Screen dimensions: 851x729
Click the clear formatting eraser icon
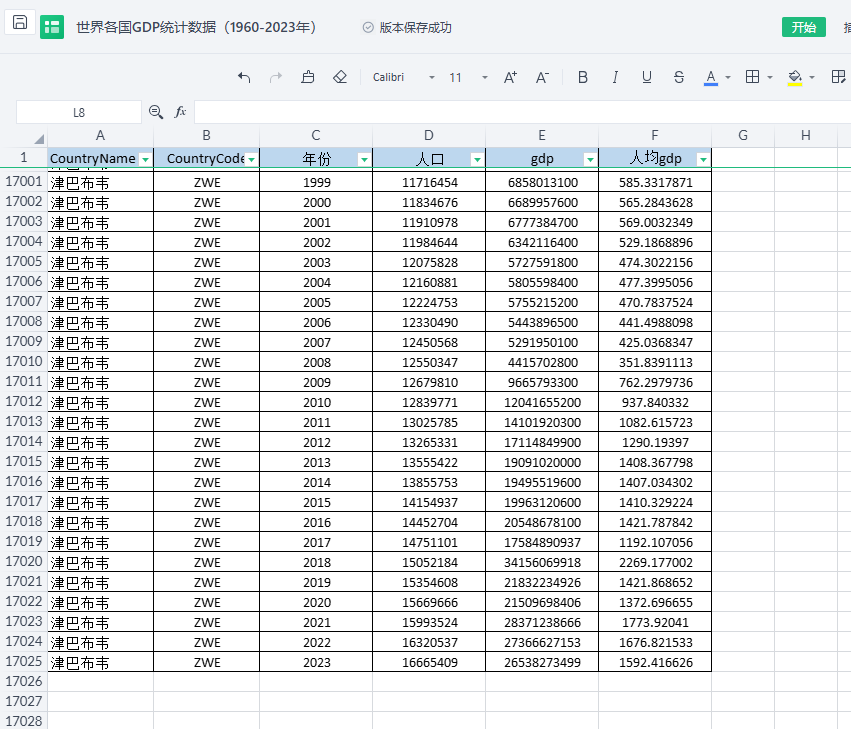tap(340, 78)
